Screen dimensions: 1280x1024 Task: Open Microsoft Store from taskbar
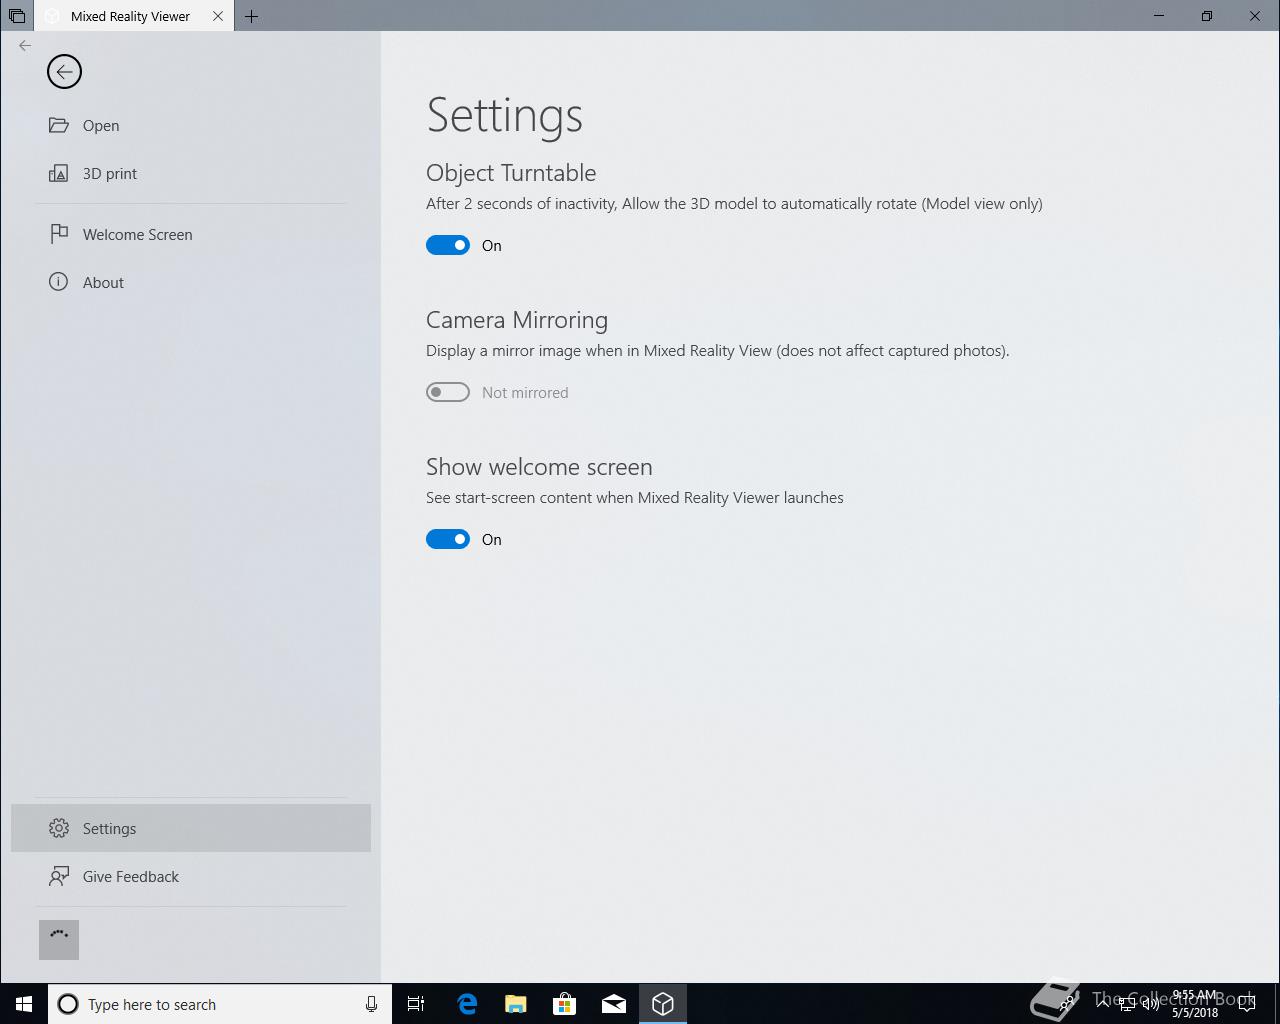click(565, 1004)
